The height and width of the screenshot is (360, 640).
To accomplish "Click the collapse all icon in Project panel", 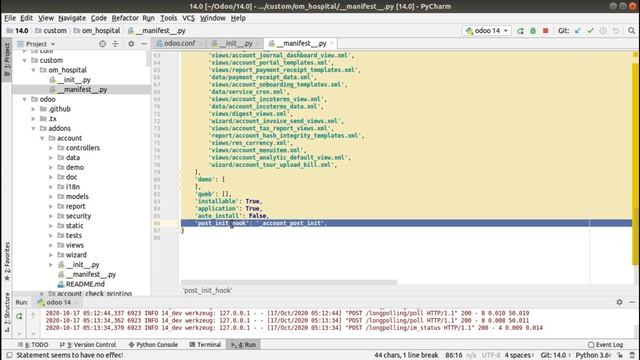I will pyautogui.click(x=115, y=44).
